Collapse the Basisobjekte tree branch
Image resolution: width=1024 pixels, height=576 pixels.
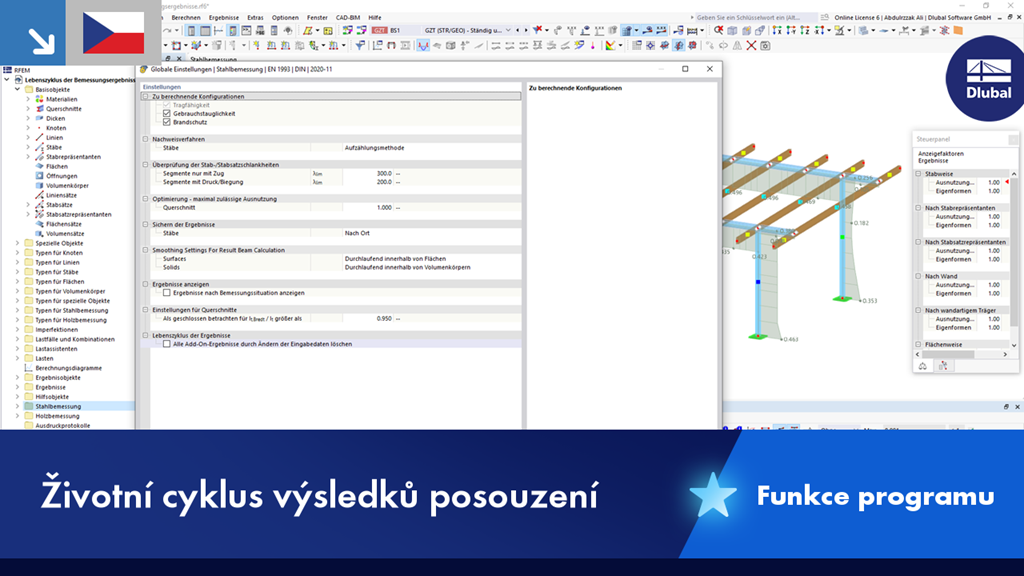[17, 89]
